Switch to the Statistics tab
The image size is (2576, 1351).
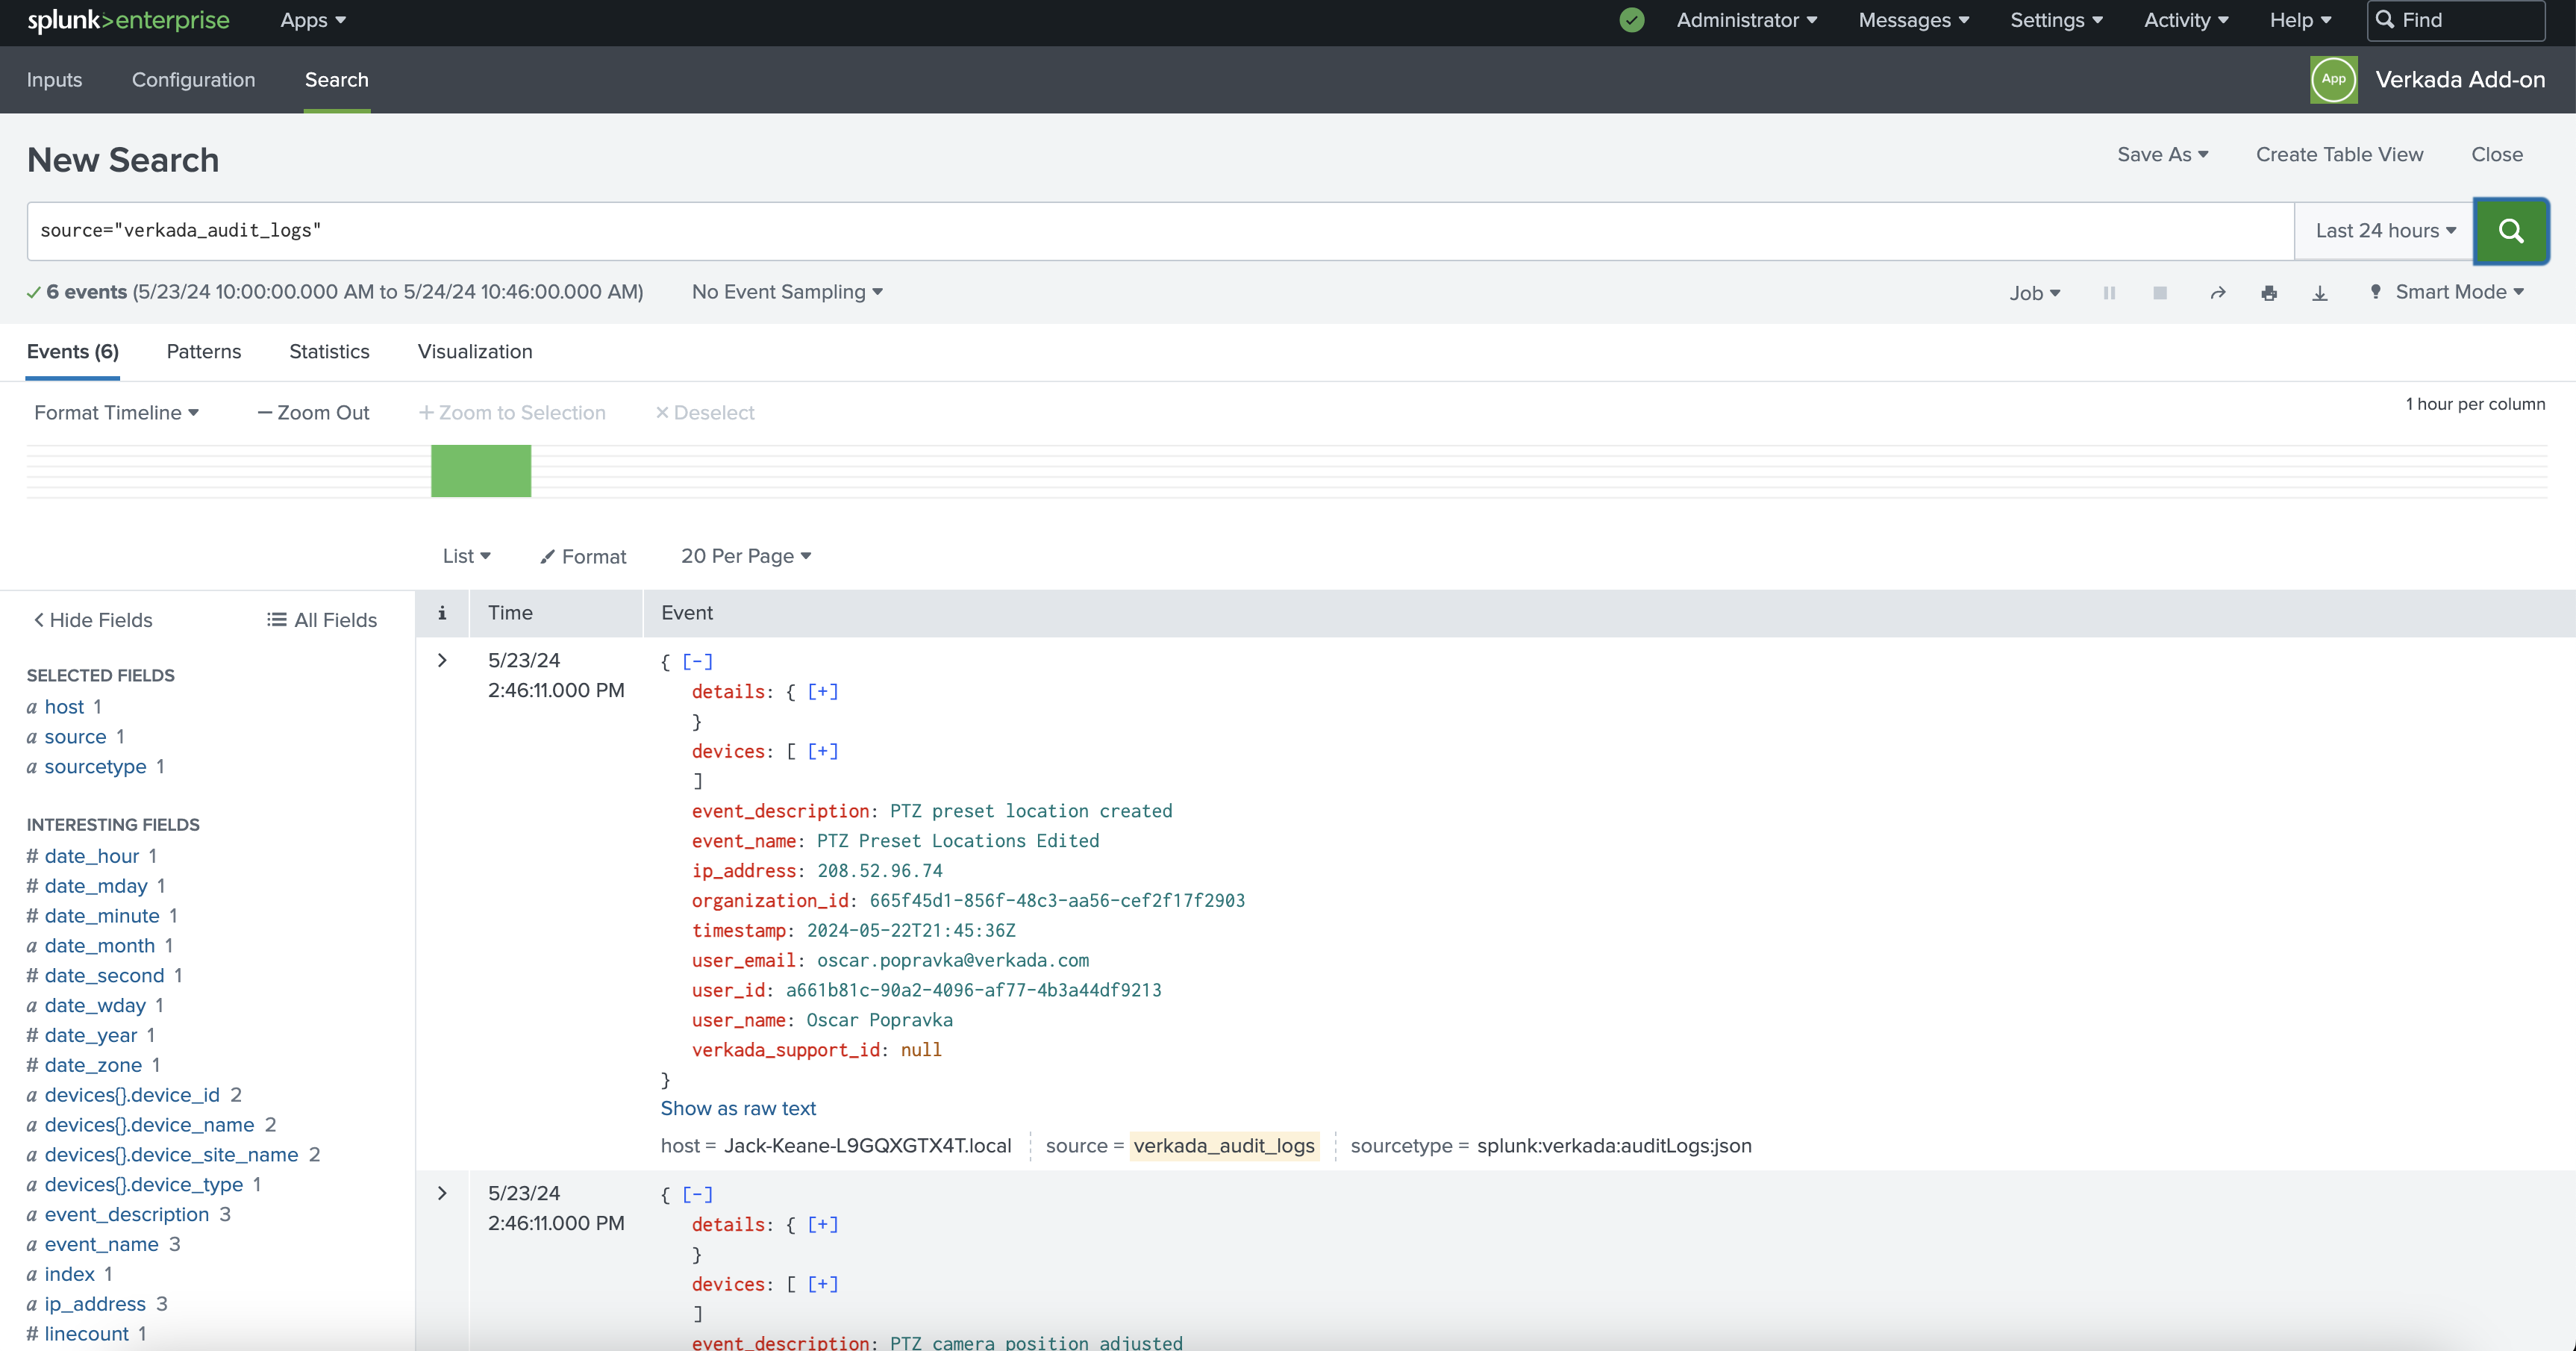pos(329,351)
